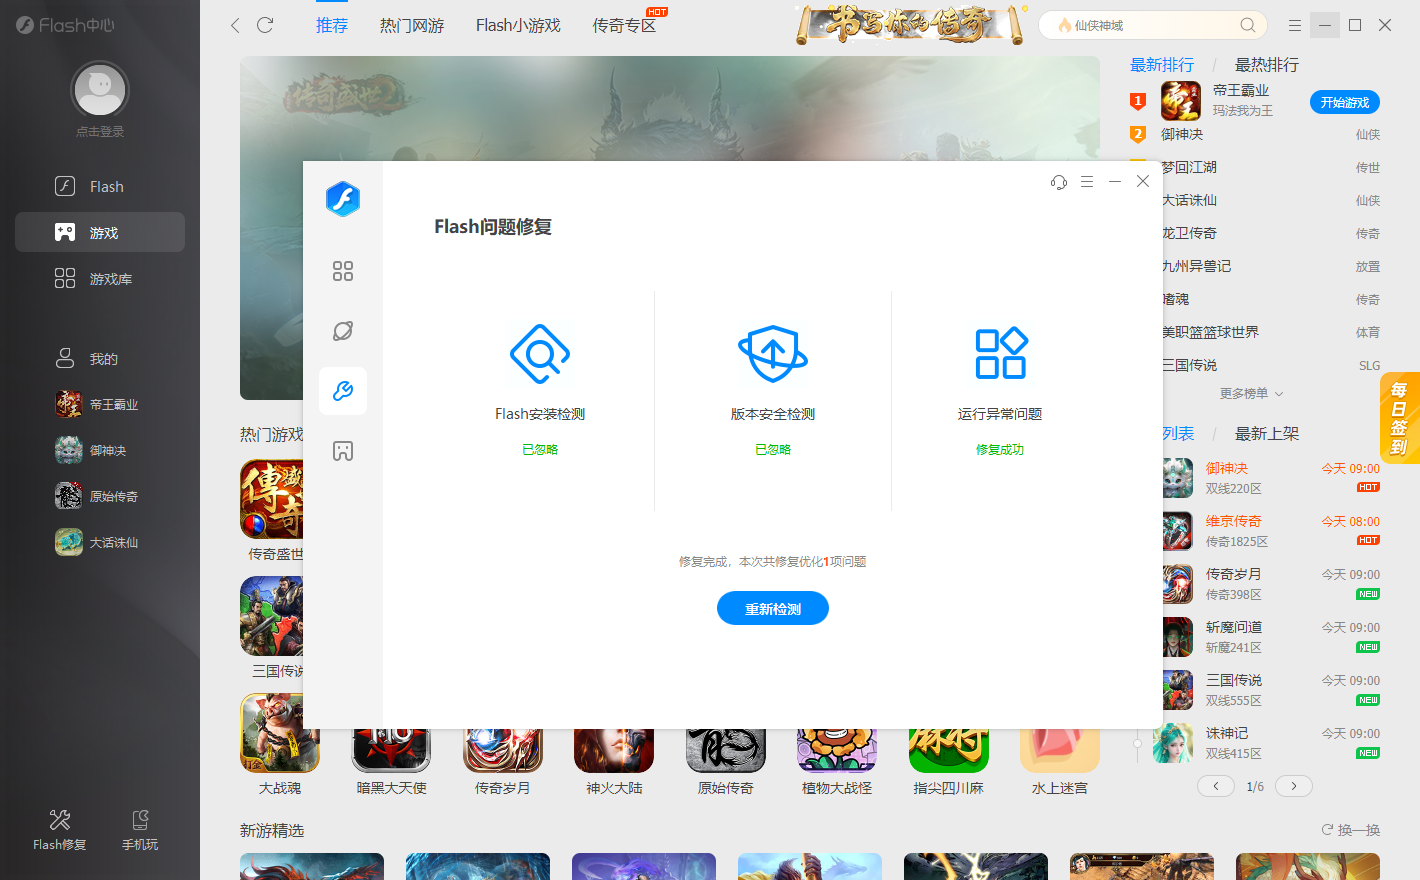Open the main window hamburger menu

[x=1295, y=25]
